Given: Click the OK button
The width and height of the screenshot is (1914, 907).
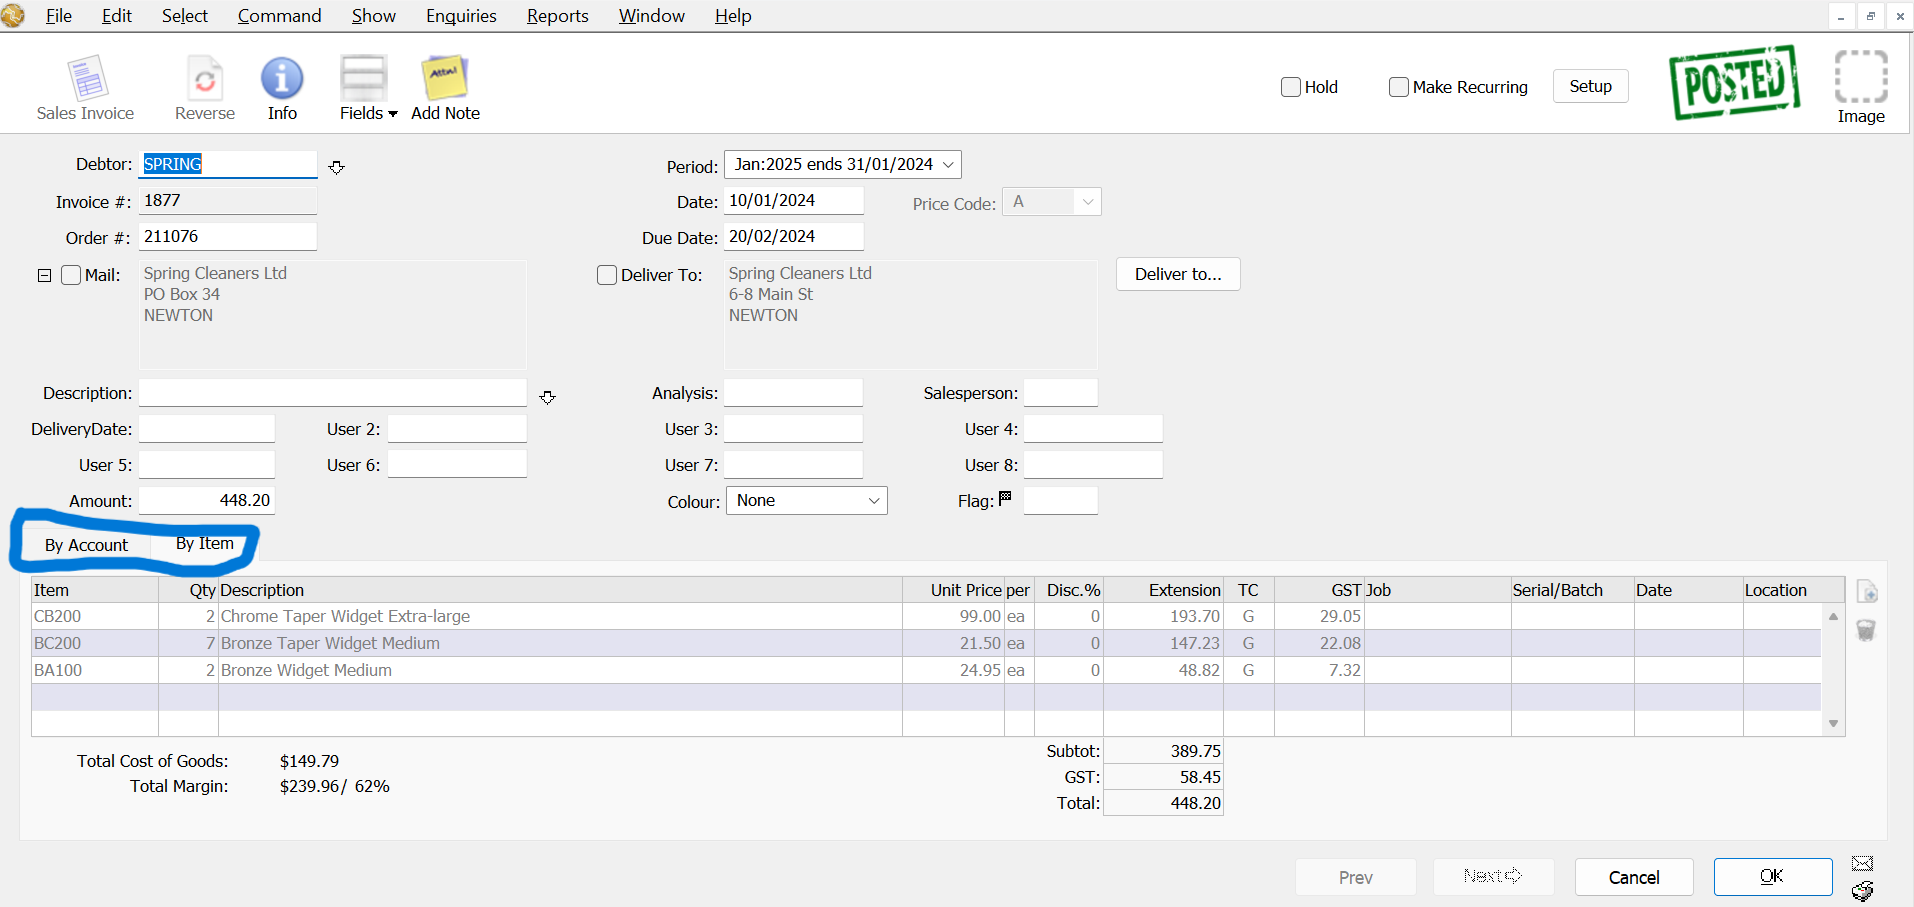Looking at the screenshot, I should pos(1772,877).
